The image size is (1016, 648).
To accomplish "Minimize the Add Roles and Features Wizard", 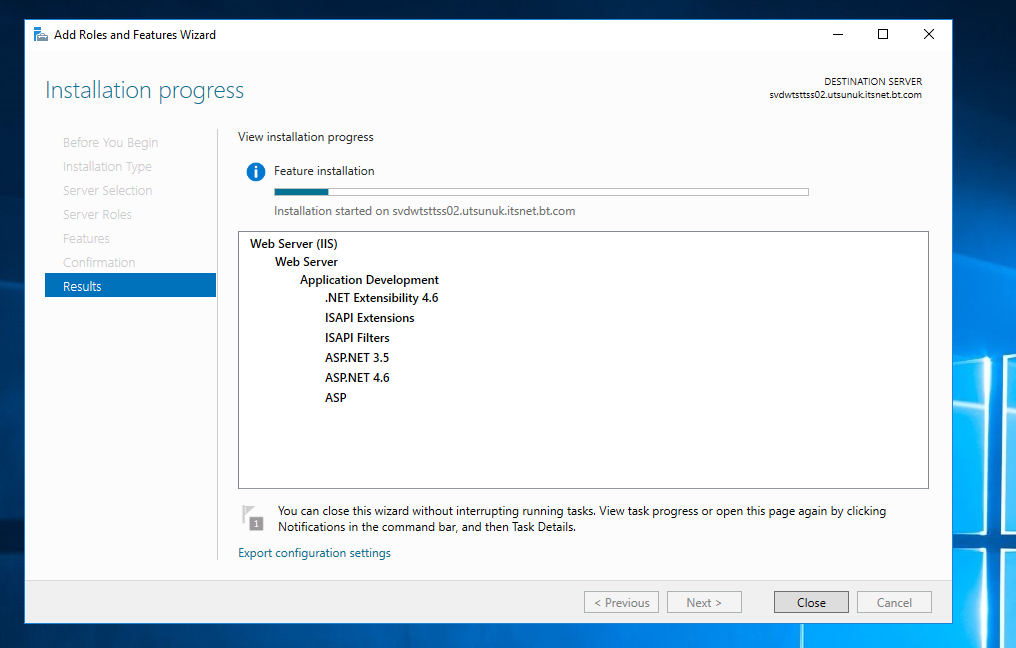I will tap(838, 34).
